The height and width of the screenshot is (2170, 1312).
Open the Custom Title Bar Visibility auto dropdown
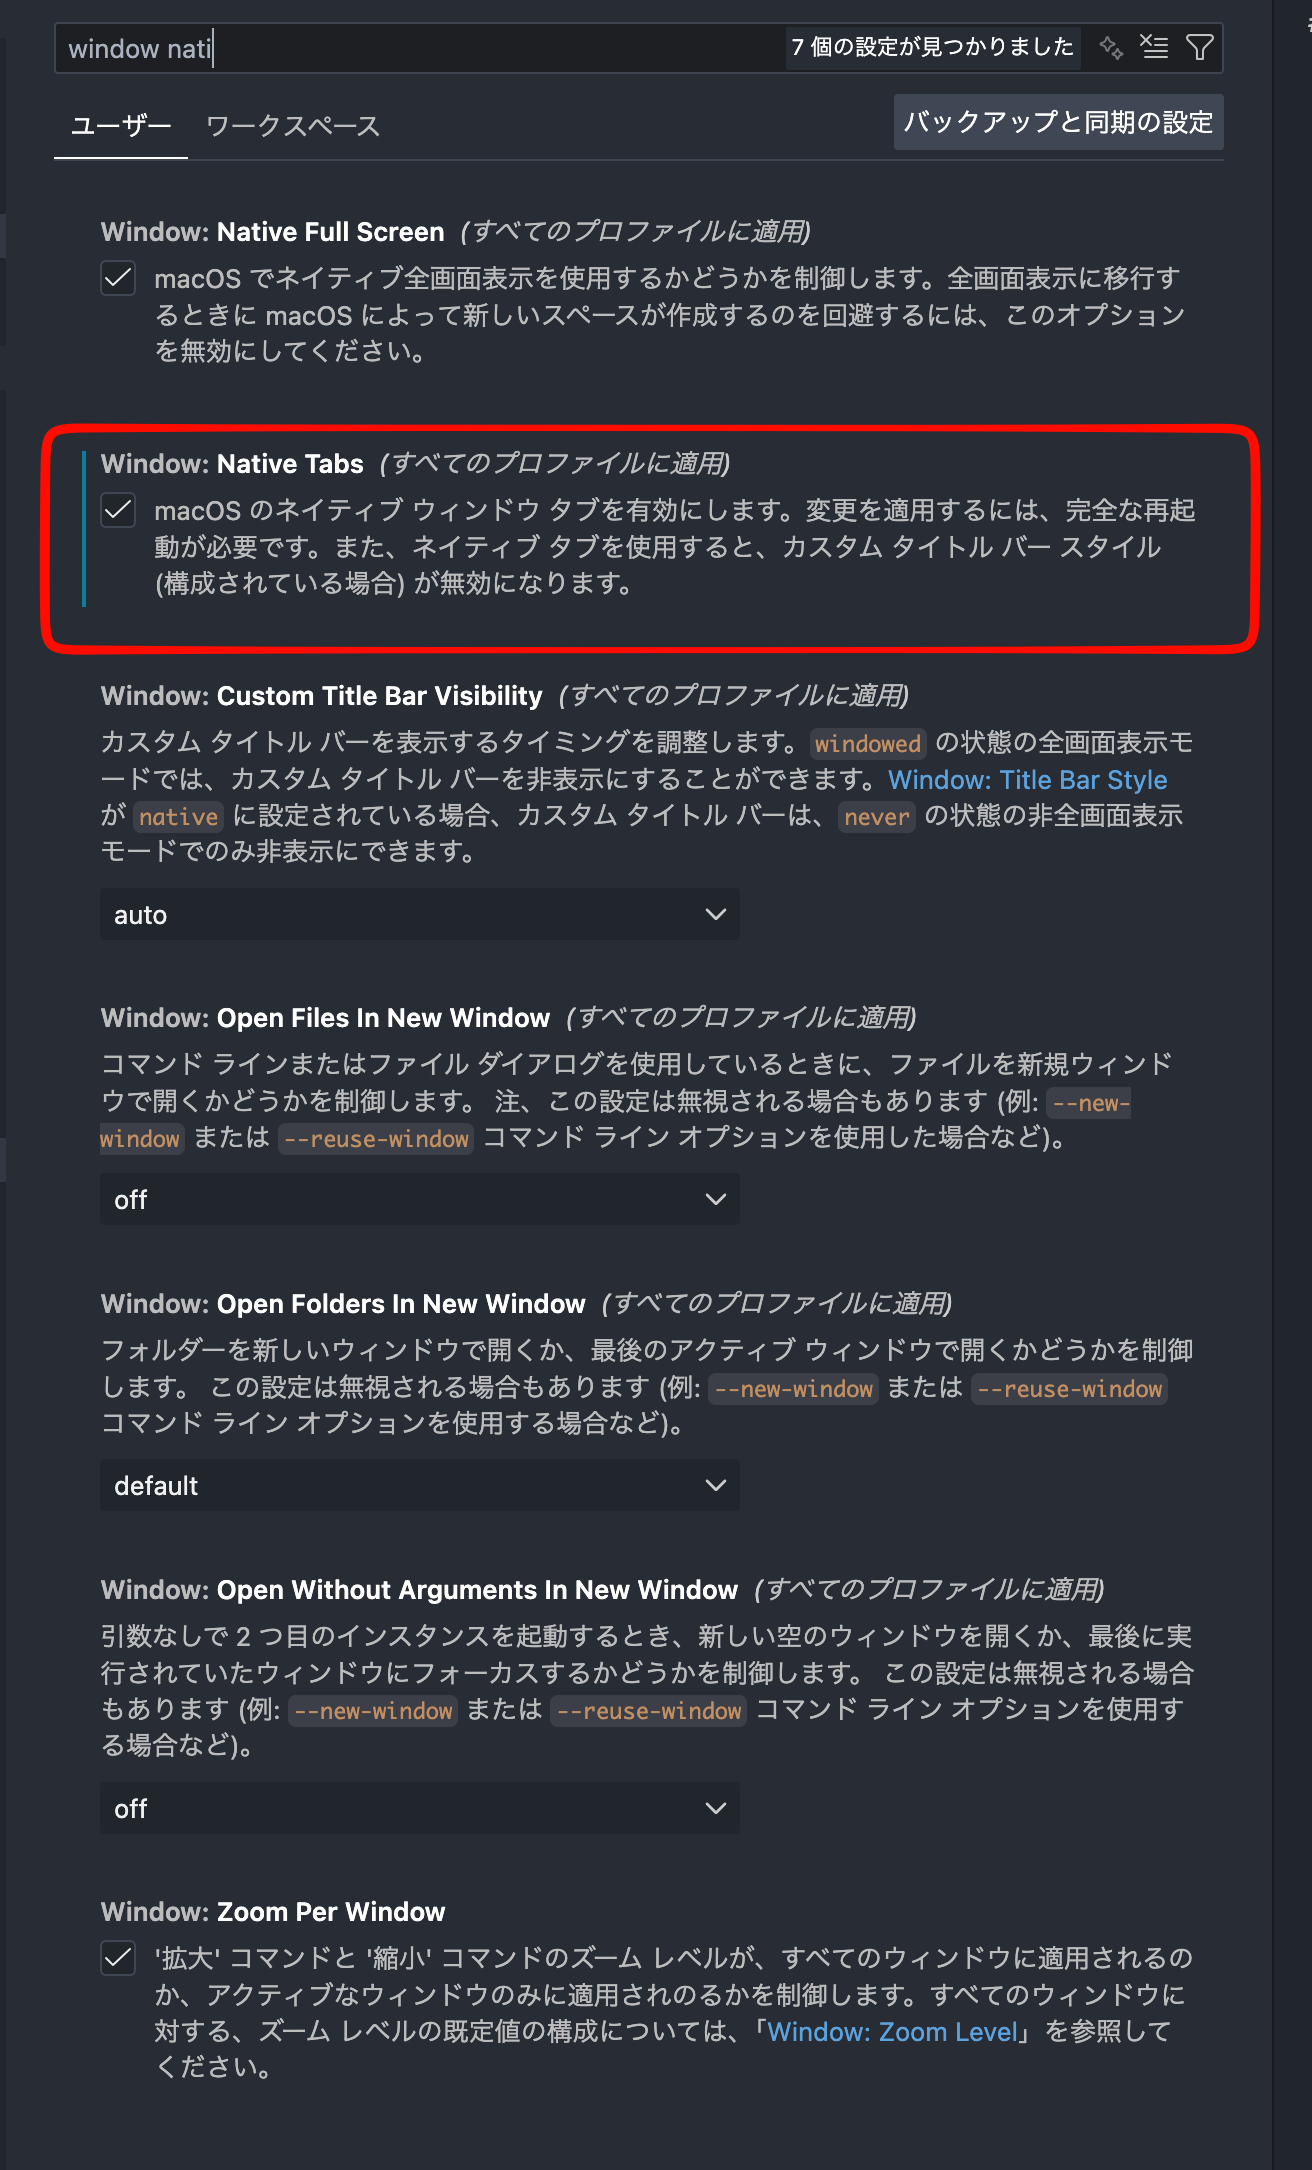pyautogui.click(x=420, y=914)
